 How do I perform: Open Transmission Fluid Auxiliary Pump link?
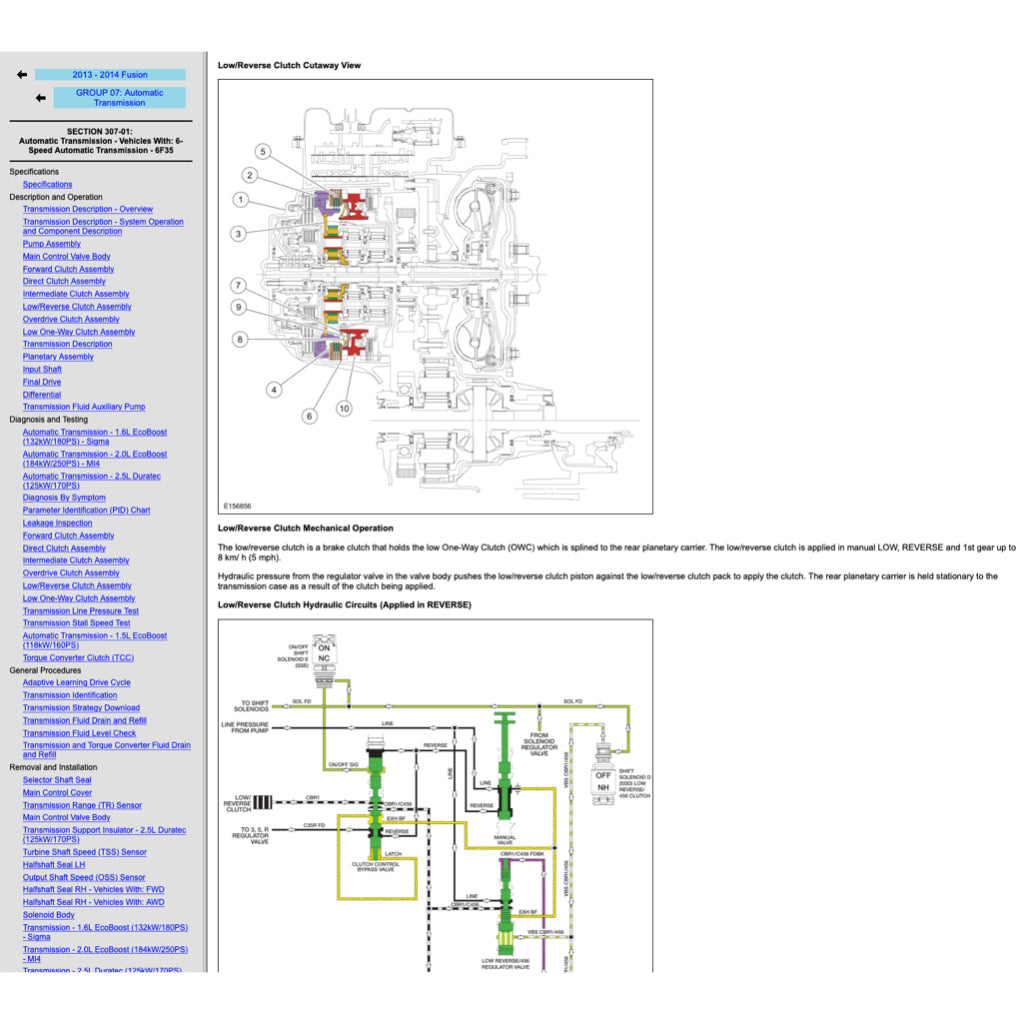[x=84, y=407]
